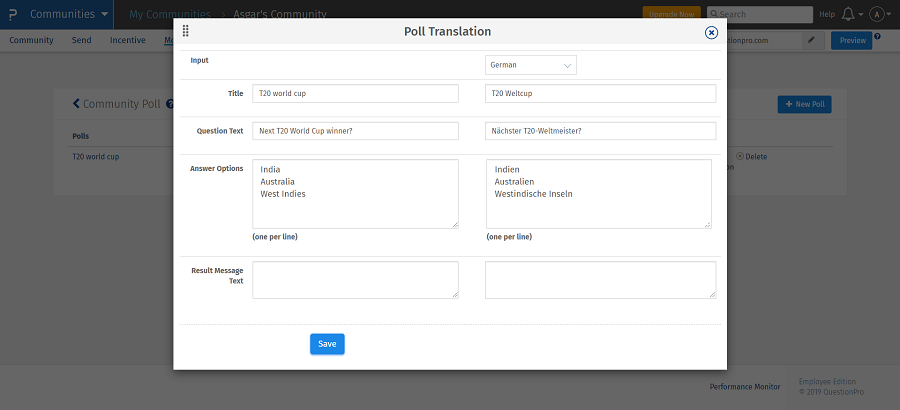900x410 pixels.
Task: Click the translated Result Message Text box
Action: 600,280
